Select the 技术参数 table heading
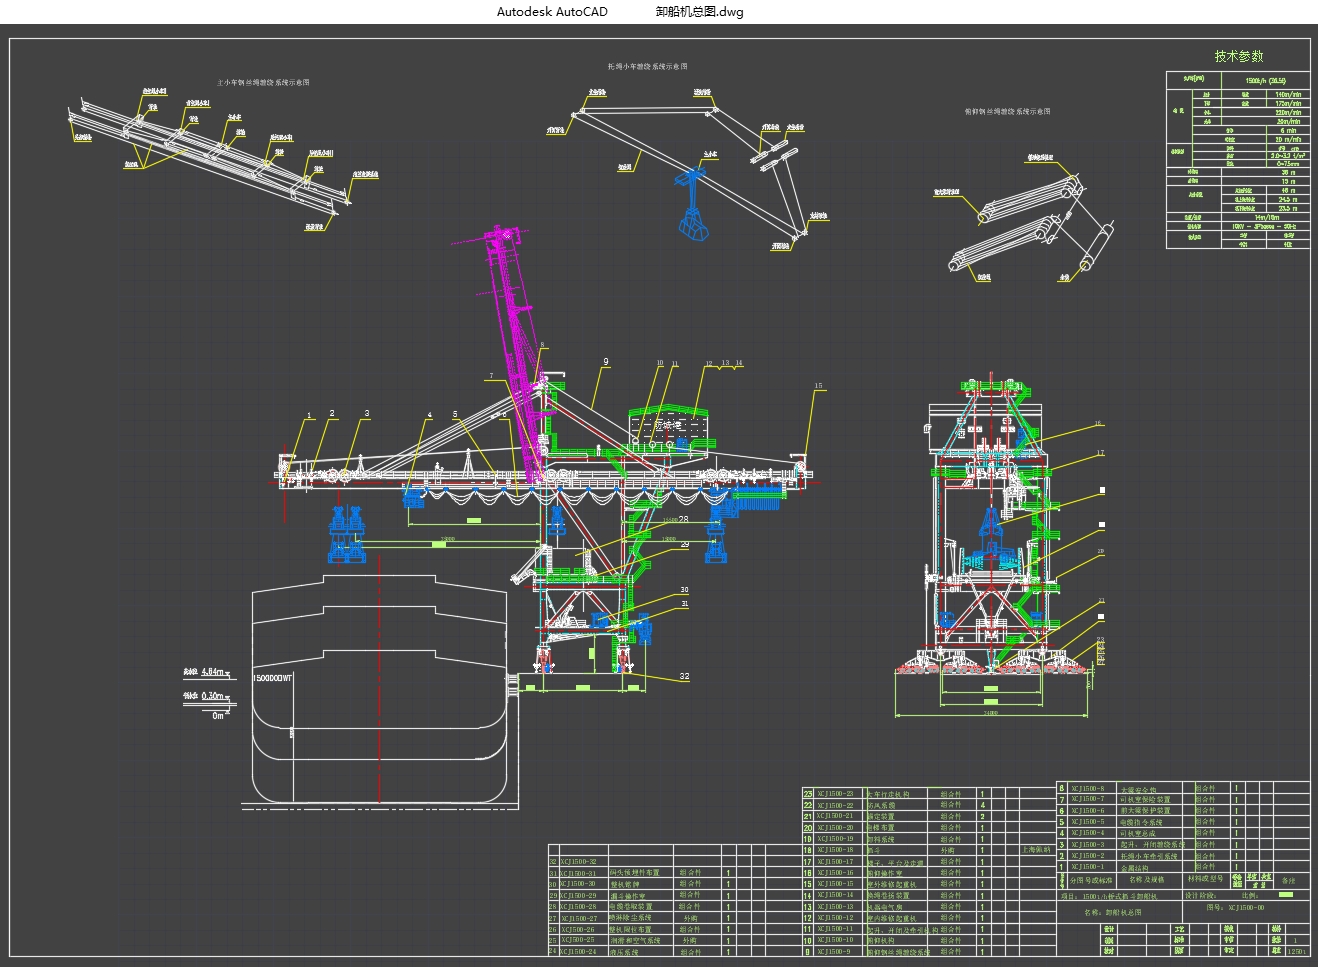The width and height of the screenshot is (1318, 967). pos(1239,56)
